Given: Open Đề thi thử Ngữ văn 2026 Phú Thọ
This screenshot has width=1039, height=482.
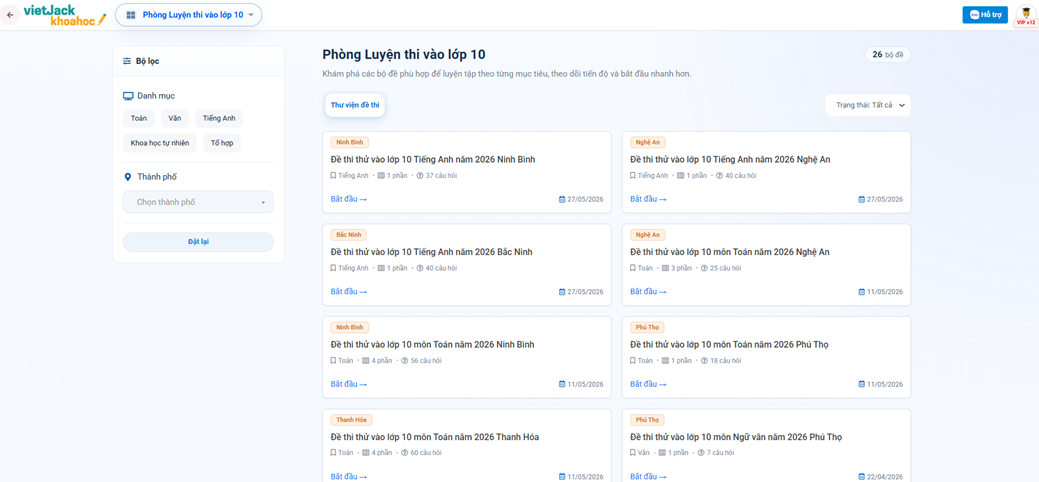Looking at the screenshot, I should coord(736,437).
